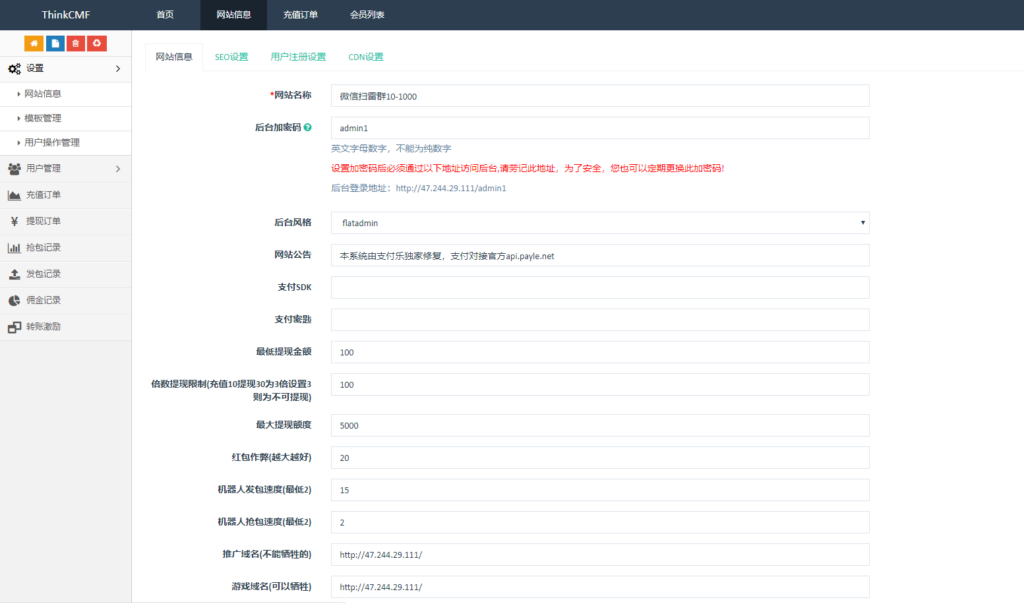Click the orange home icon button
This screenshot has width=1024, height=604.
click(34, 43)
